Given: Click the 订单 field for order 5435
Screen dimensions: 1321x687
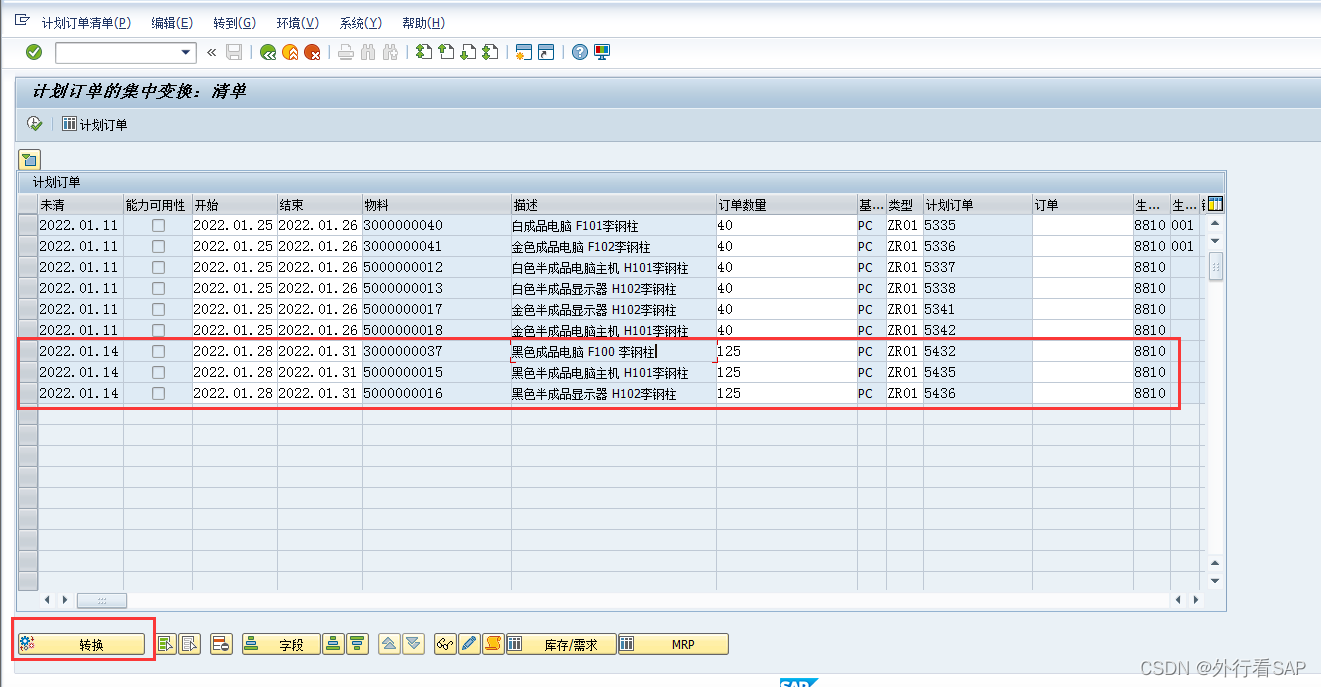Looking at the screenshot, I should coord(1083,373).
